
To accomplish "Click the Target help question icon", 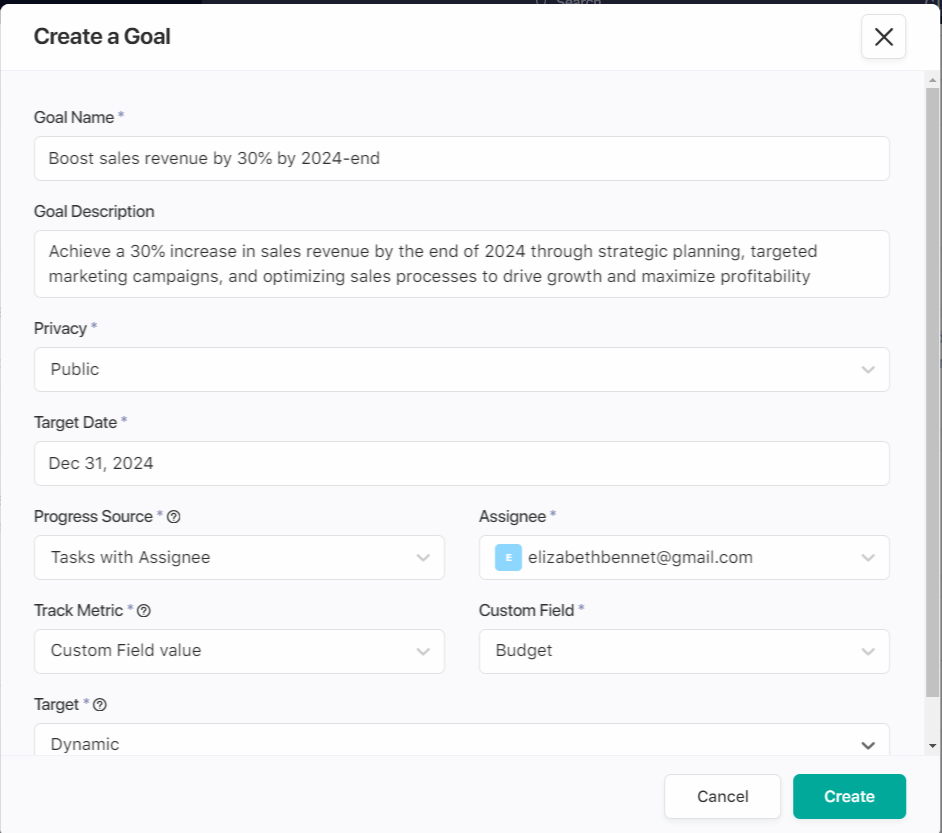I will [x=100, y=705].
